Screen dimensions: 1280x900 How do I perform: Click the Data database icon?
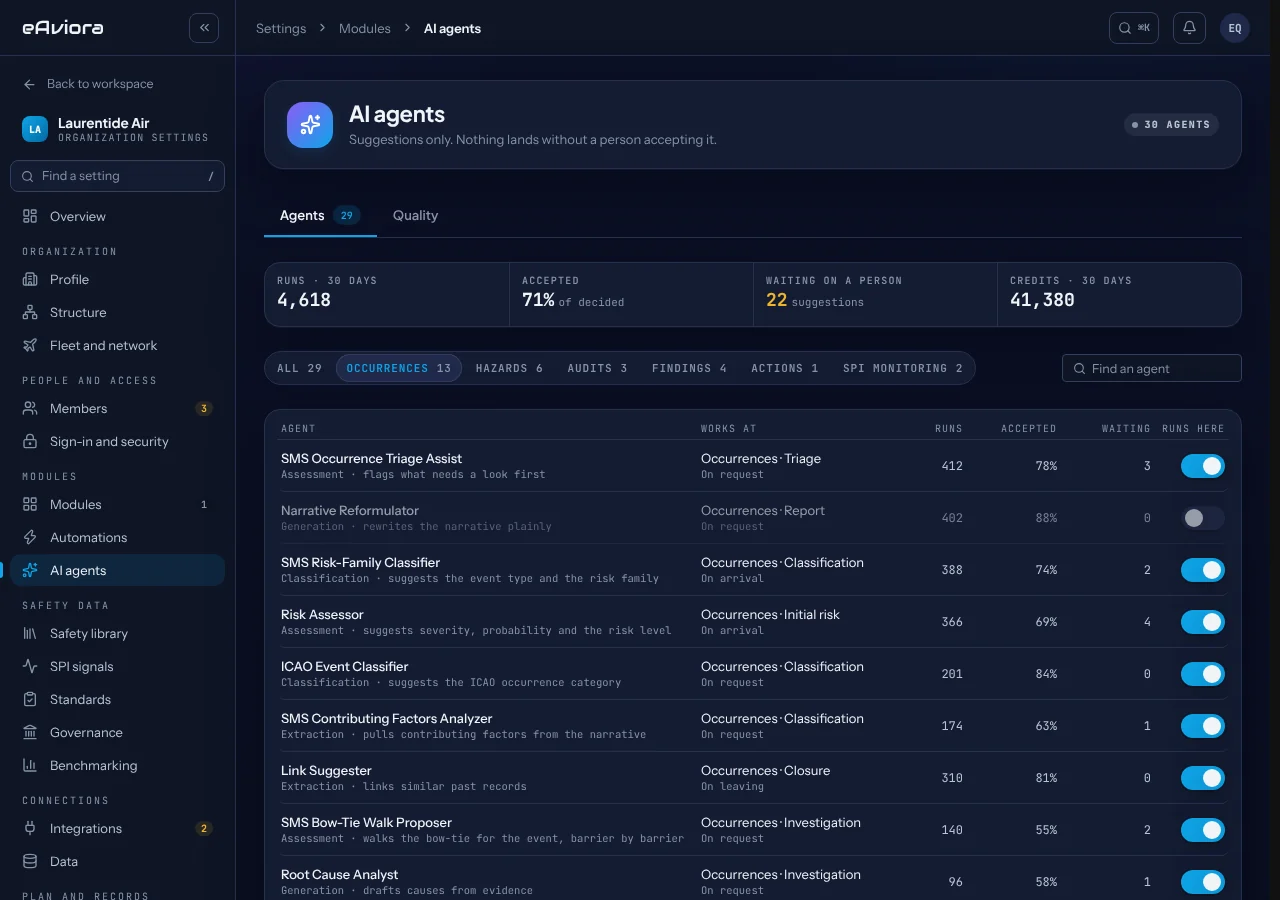30,861
